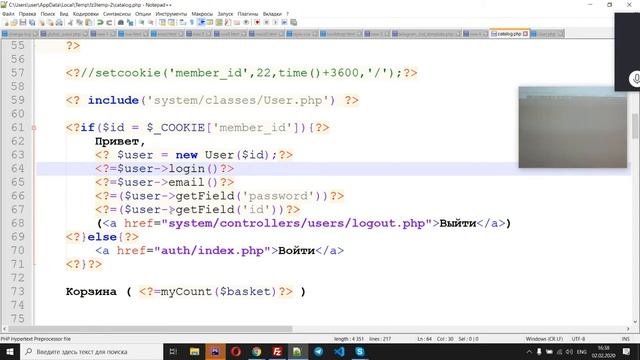The height and width of the screenshot is (360, 640).
Task: Open the Опции menu
Action: click(x=143, y=14)
